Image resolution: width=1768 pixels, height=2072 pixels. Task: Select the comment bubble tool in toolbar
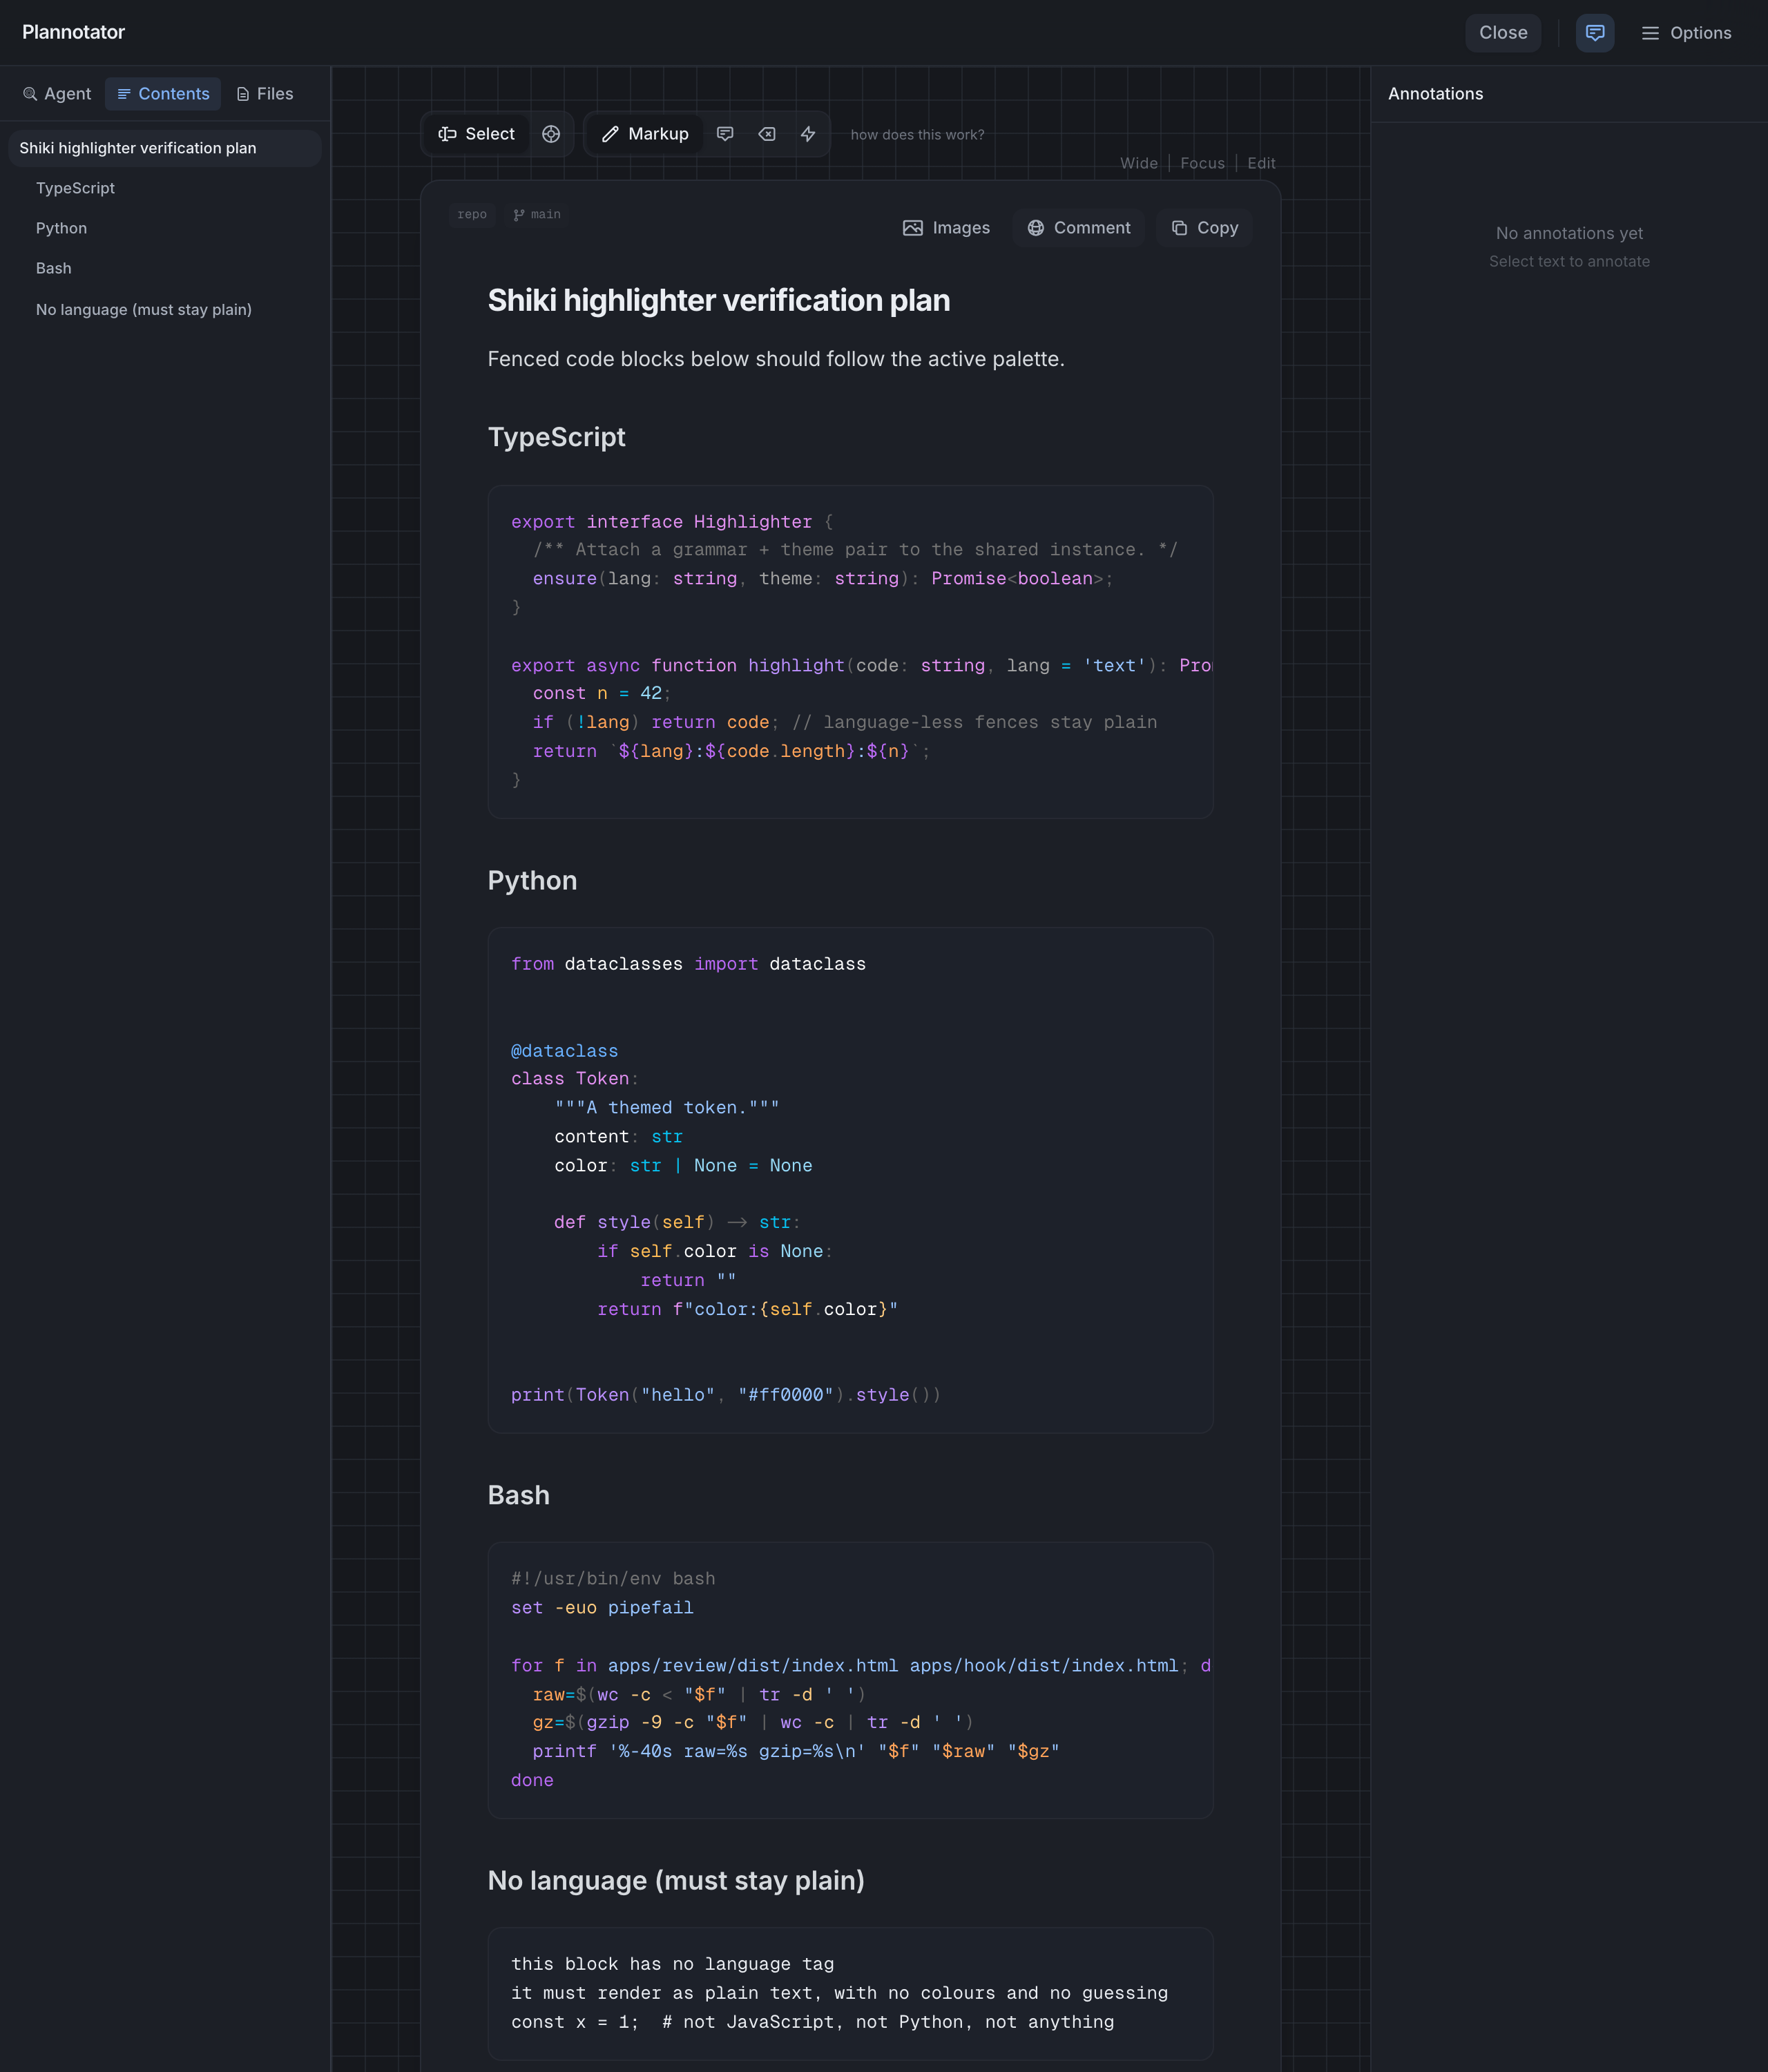[725, 134]
